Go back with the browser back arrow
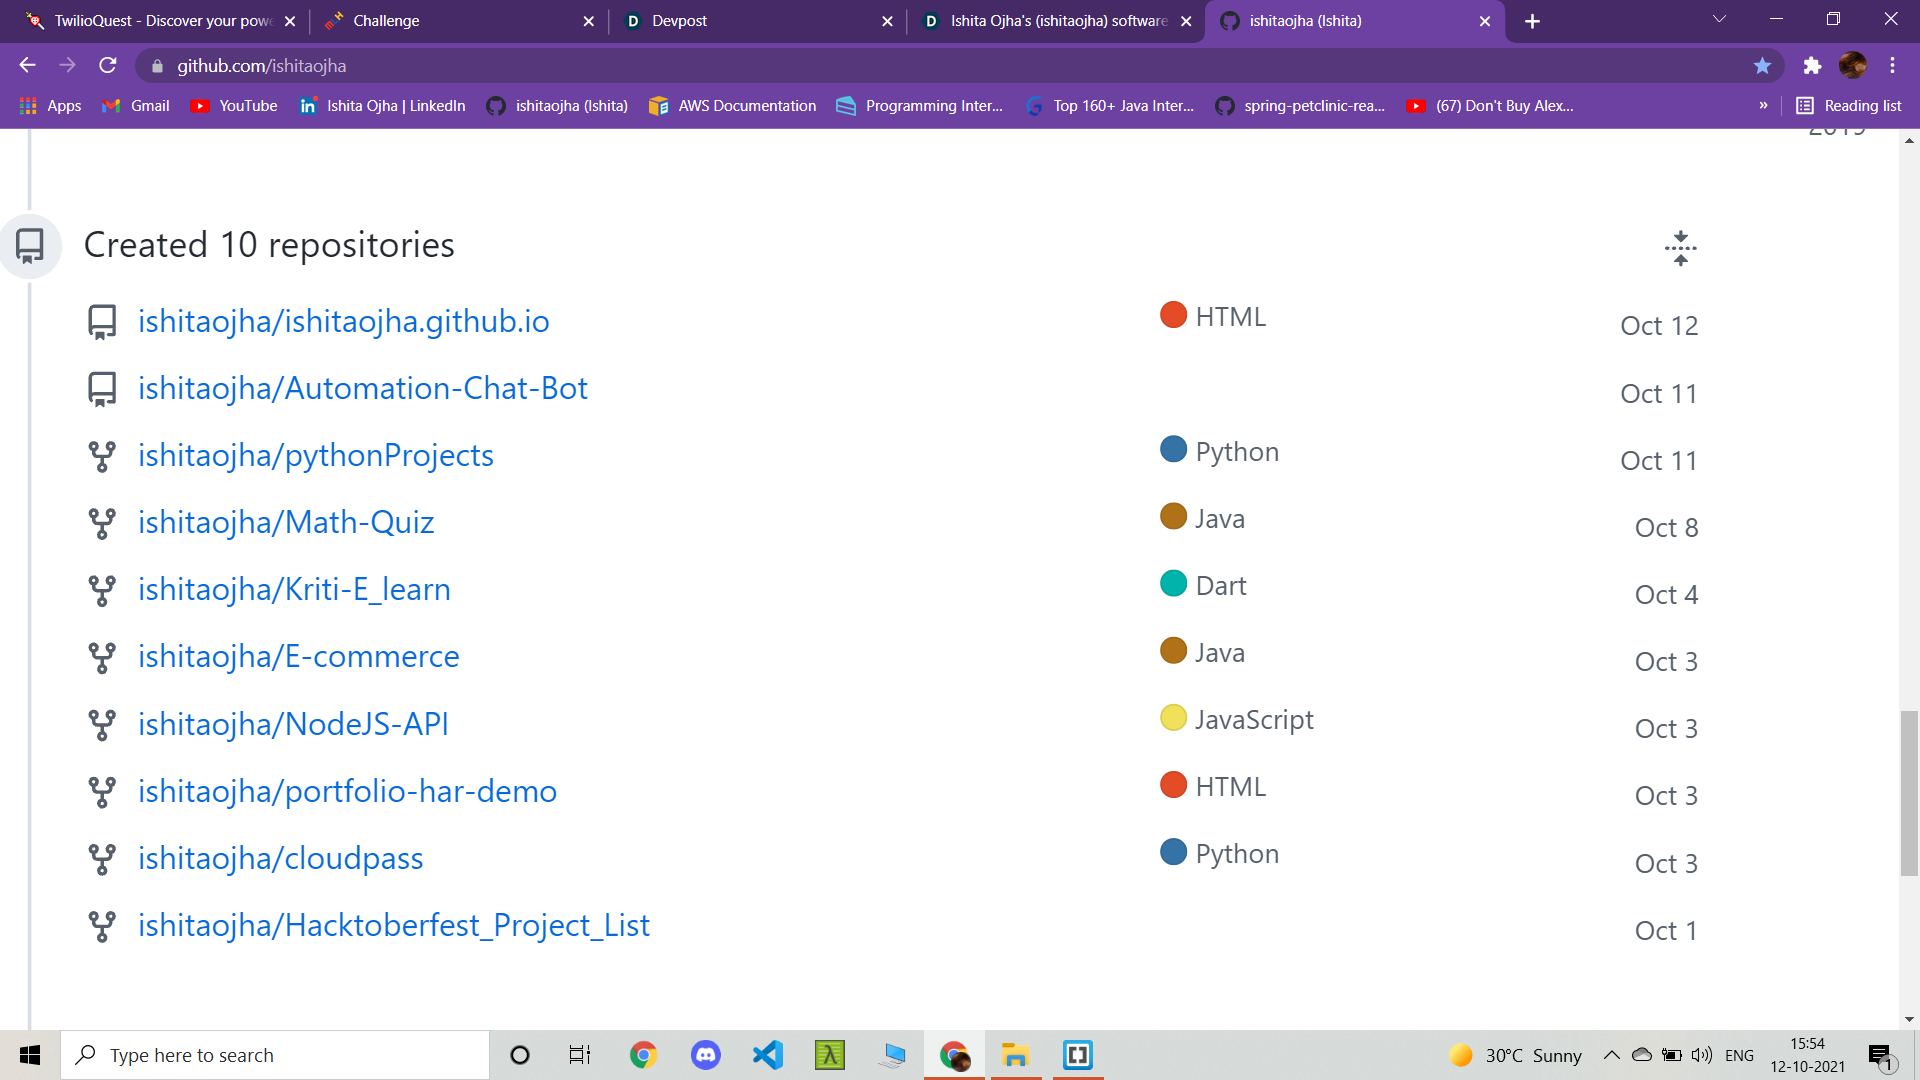 [27, 66]
